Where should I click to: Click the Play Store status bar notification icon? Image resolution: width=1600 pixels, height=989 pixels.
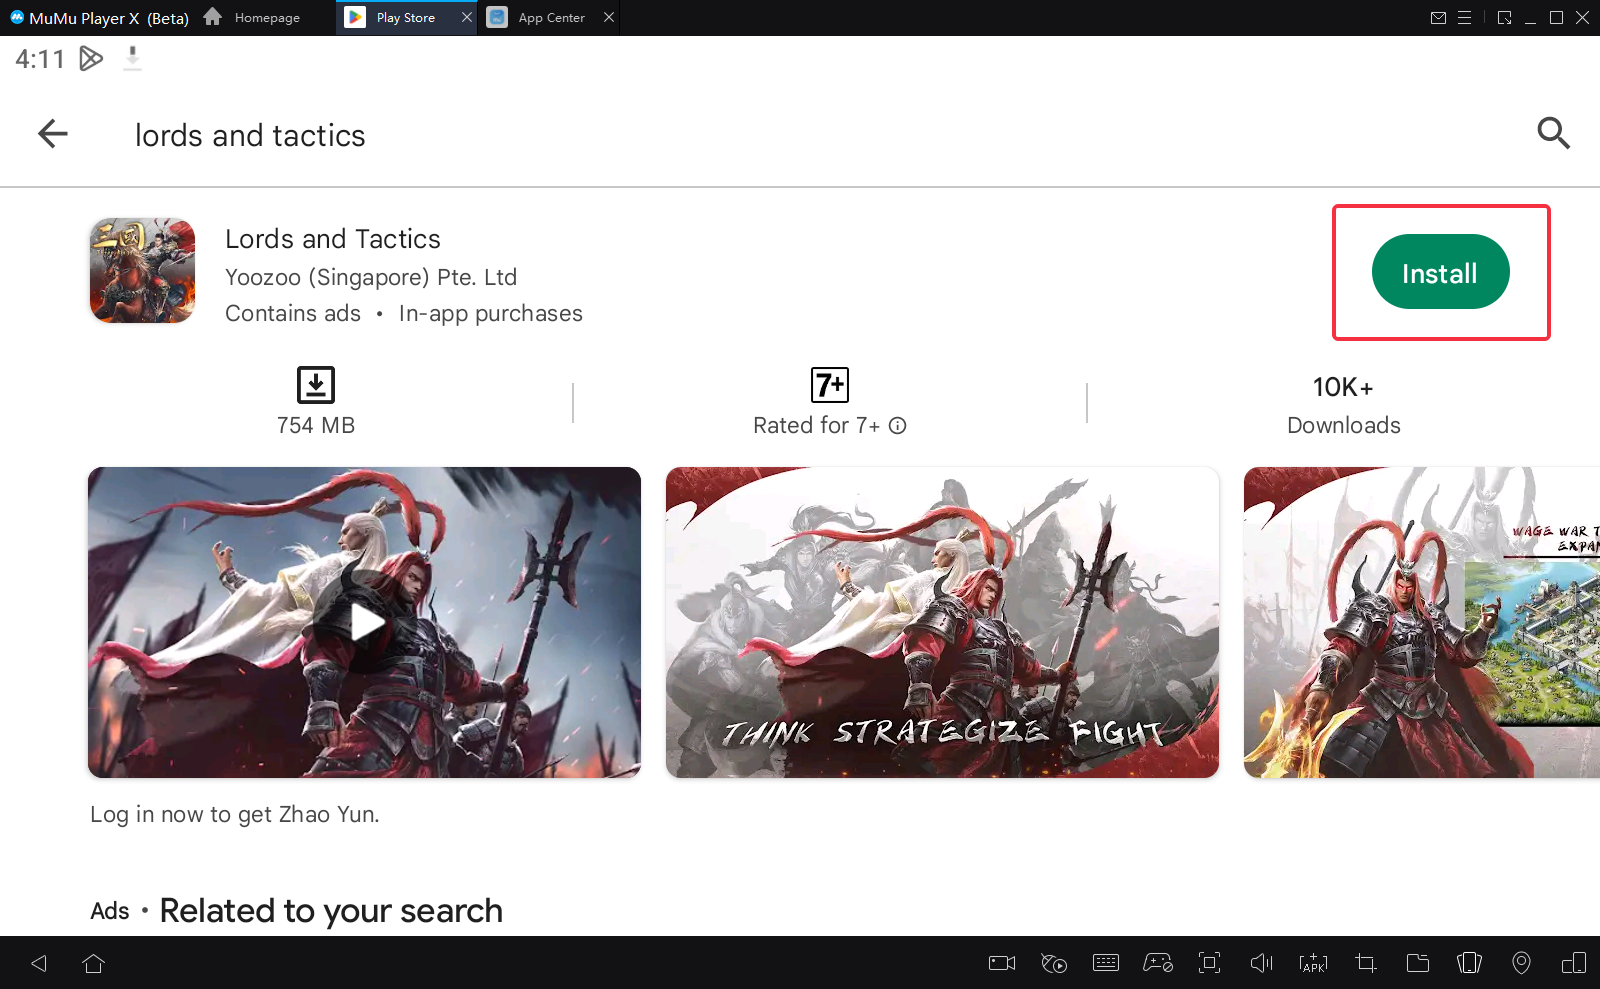[91, 59]
